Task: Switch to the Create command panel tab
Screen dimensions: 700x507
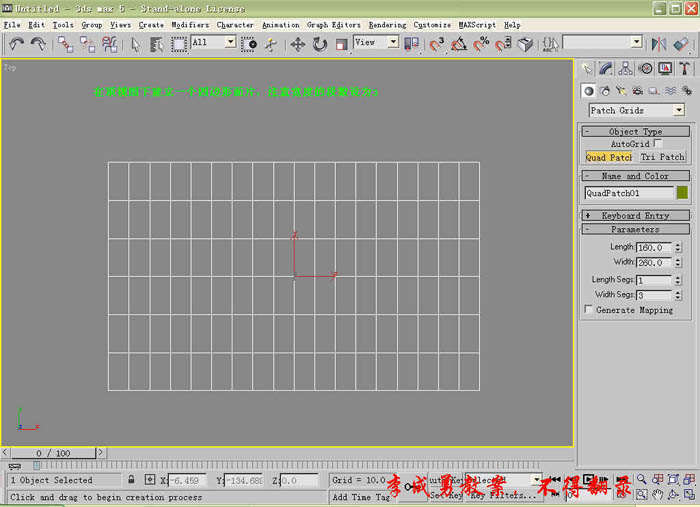Action: [x=587, y=68]
